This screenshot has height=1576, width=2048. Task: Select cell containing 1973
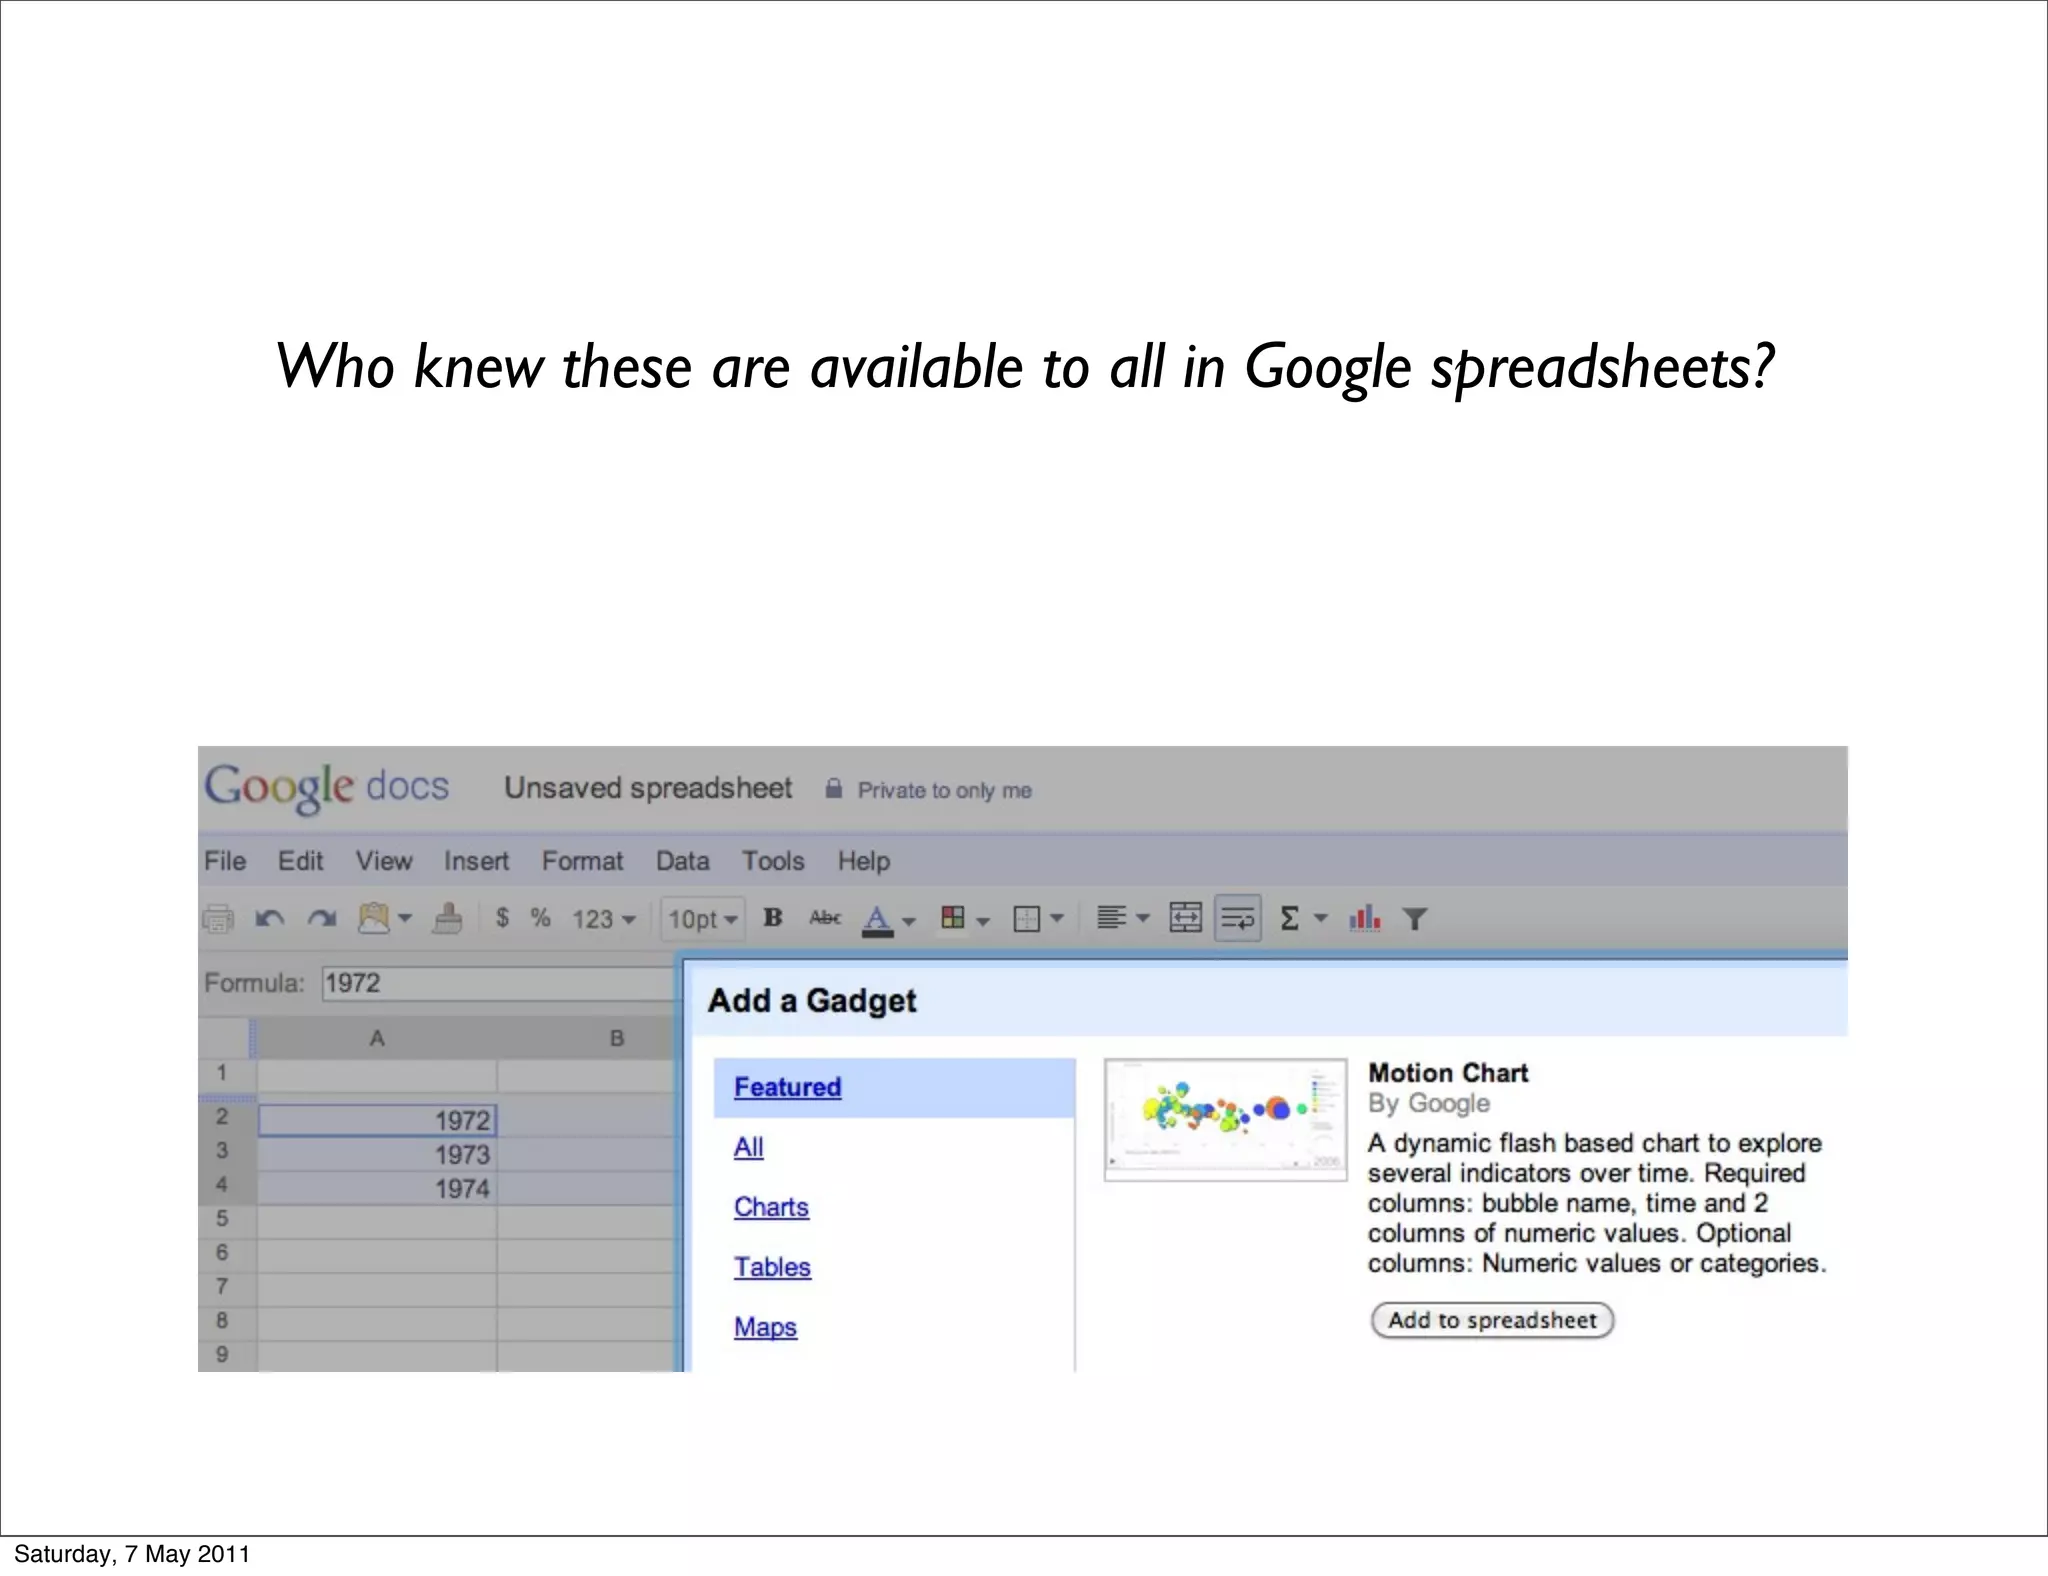[x=377, y=1155]
